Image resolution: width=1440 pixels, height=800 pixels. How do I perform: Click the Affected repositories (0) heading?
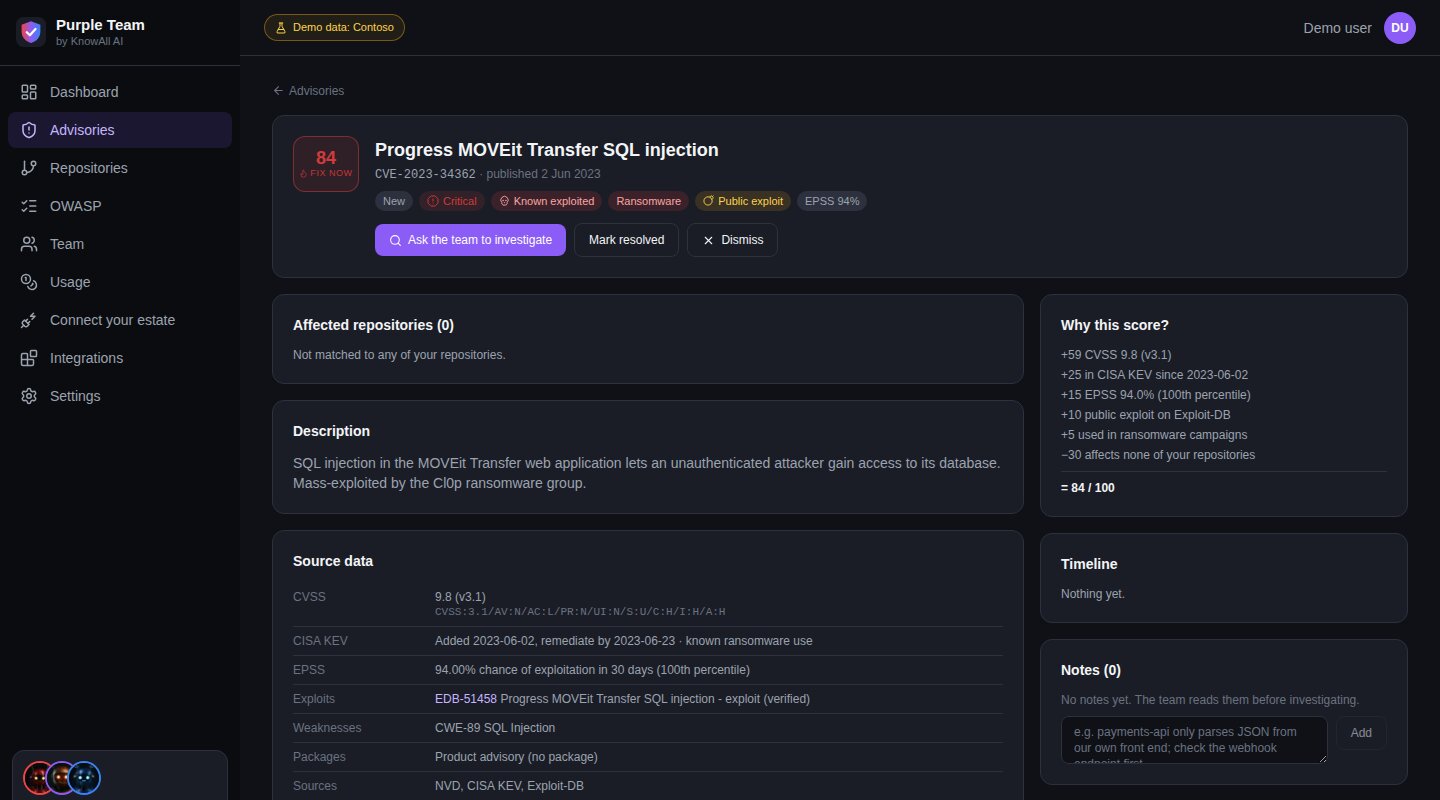tap(373, 325)
